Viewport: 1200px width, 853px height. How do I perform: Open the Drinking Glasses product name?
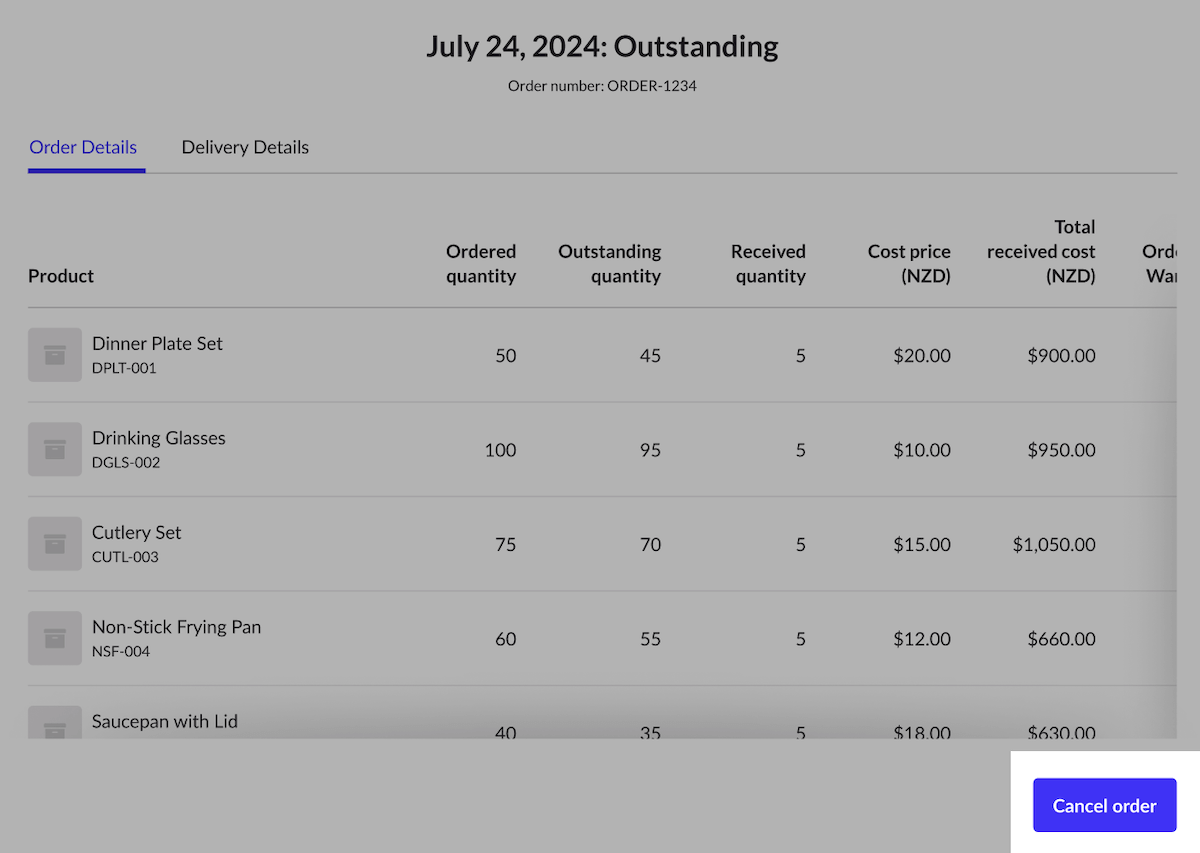[x=158, y=438]
